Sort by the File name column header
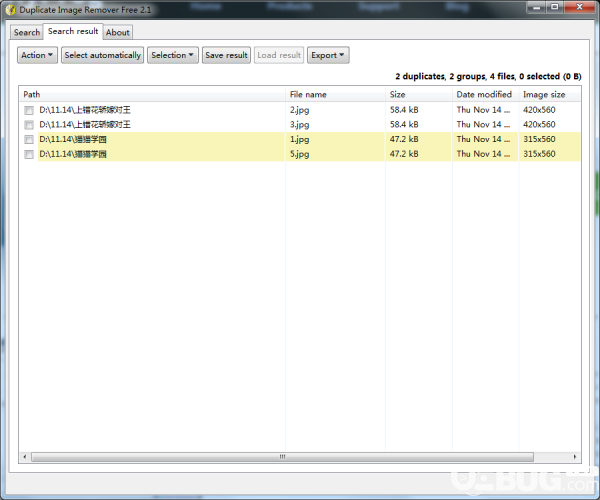The height and width of the screenshot is (500, 600). pos(336,94)
